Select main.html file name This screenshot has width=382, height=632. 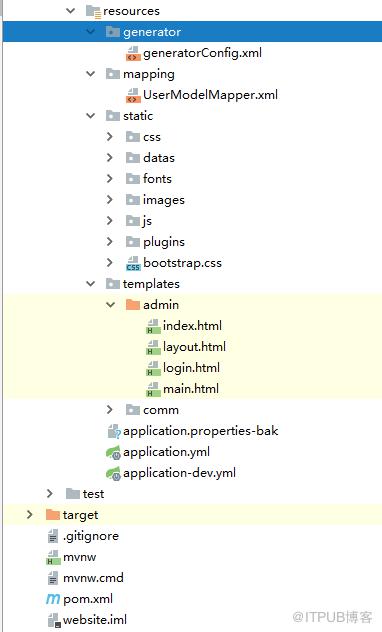click(x=191, y=389)
